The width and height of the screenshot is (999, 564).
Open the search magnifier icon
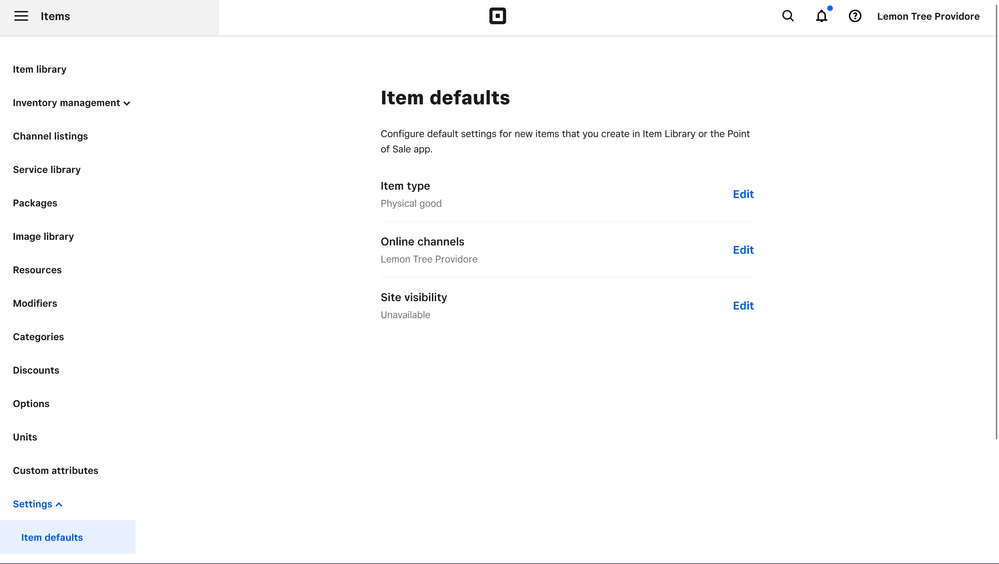pos(788,16)
